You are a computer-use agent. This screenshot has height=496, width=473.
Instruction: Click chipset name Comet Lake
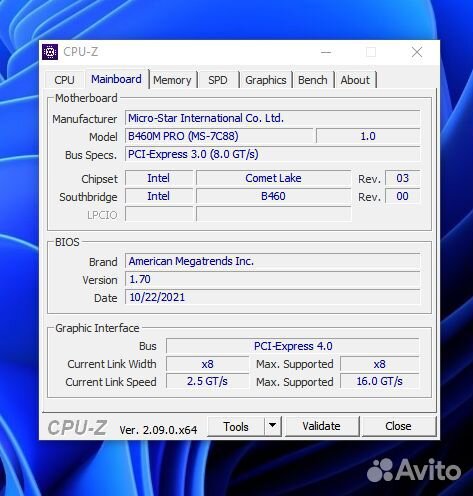(274, 178)
